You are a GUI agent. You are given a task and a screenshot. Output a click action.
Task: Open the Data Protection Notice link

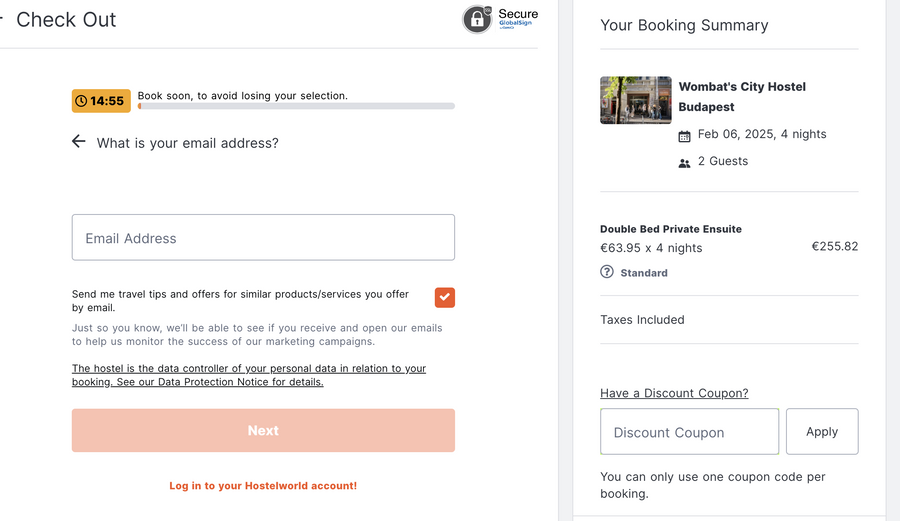pos(248,375)
